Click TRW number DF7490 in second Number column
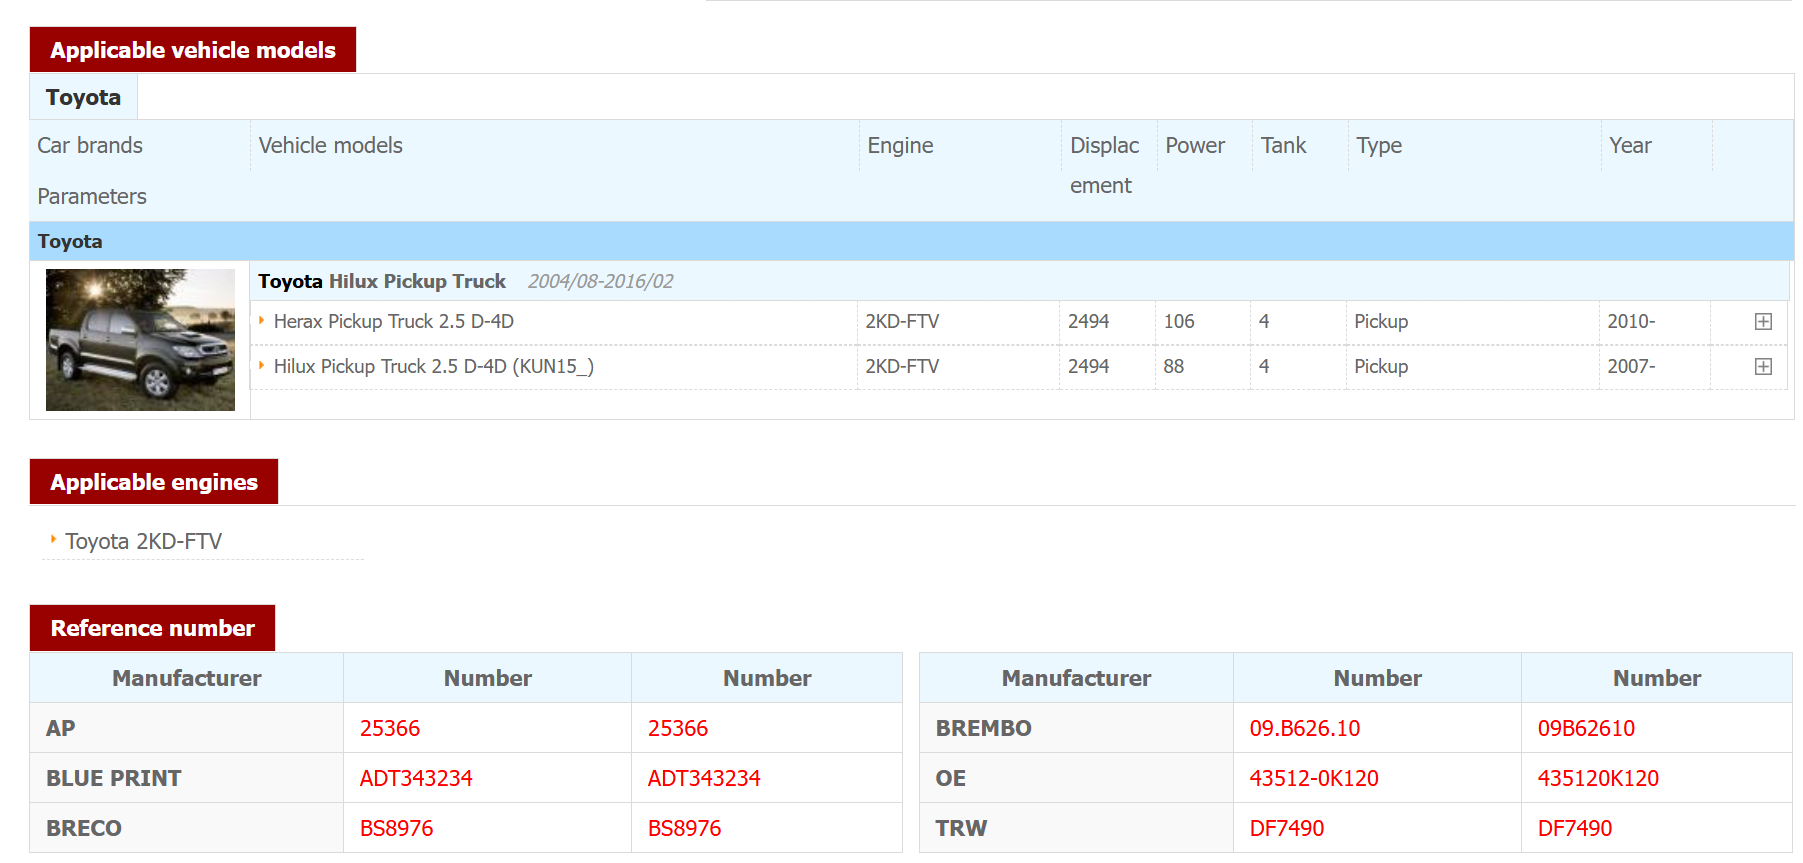Image resolution: width=1803 pixels, height=863 pixels. pyautogui.click(x=1575, y=828)
